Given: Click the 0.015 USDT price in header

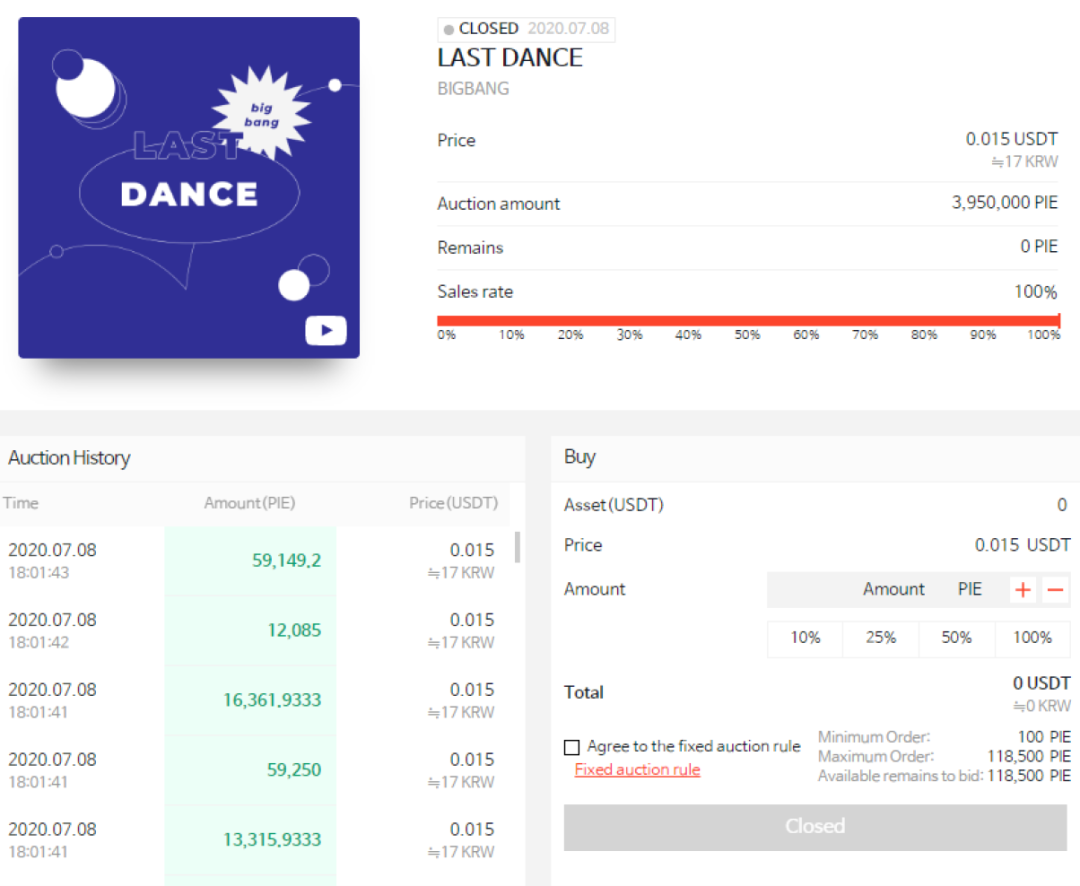Looking at the screenshot, I should (x=1011, y=139).
